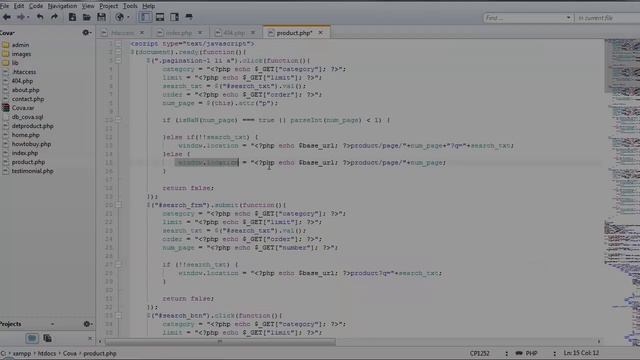Open the lib folder

click(15, 63)
